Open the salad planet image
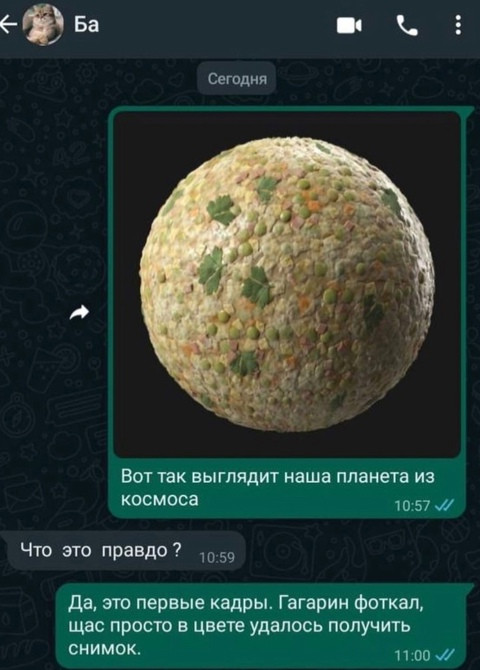The width and height of the screenshot is (480, 670). click(x=287, y=284)
